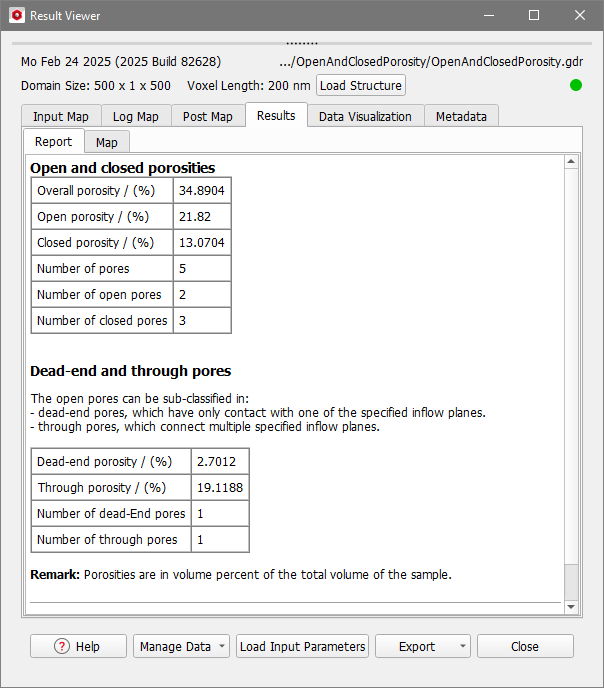This screenshot has height=688, width=604.
Task: Click the Remark text about volume percent
Action: 241,574
